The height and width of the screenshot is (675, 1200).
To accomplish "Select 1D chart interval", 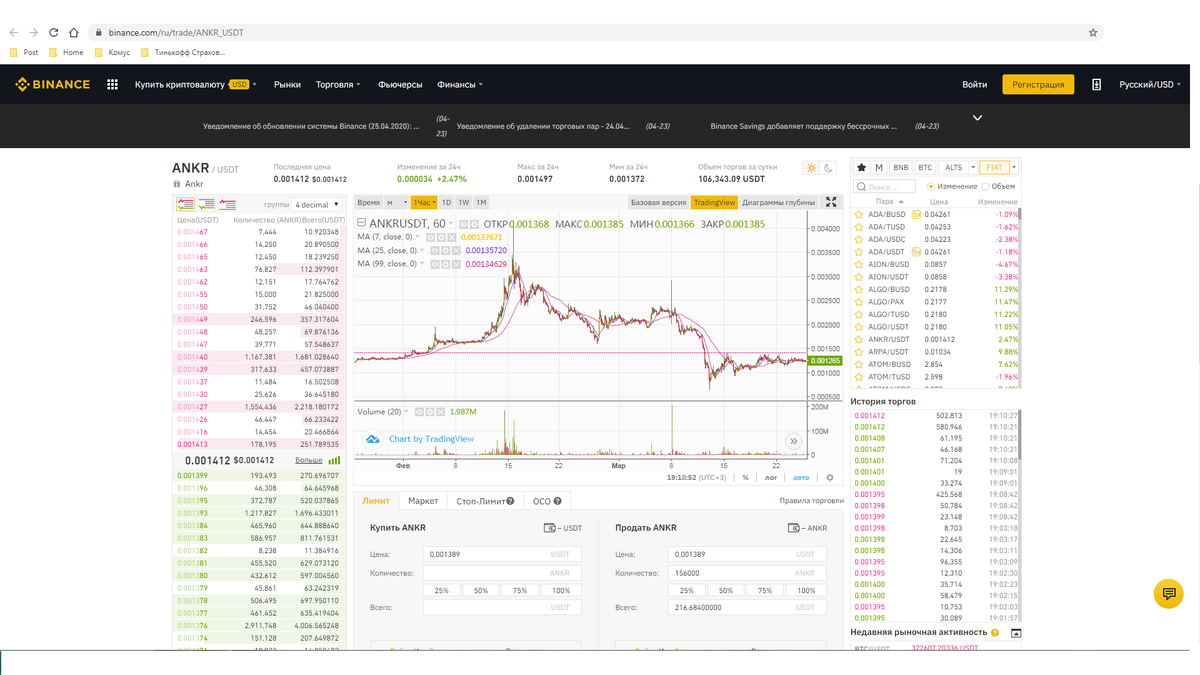I will pyautogui.click(x=446, y=202).
